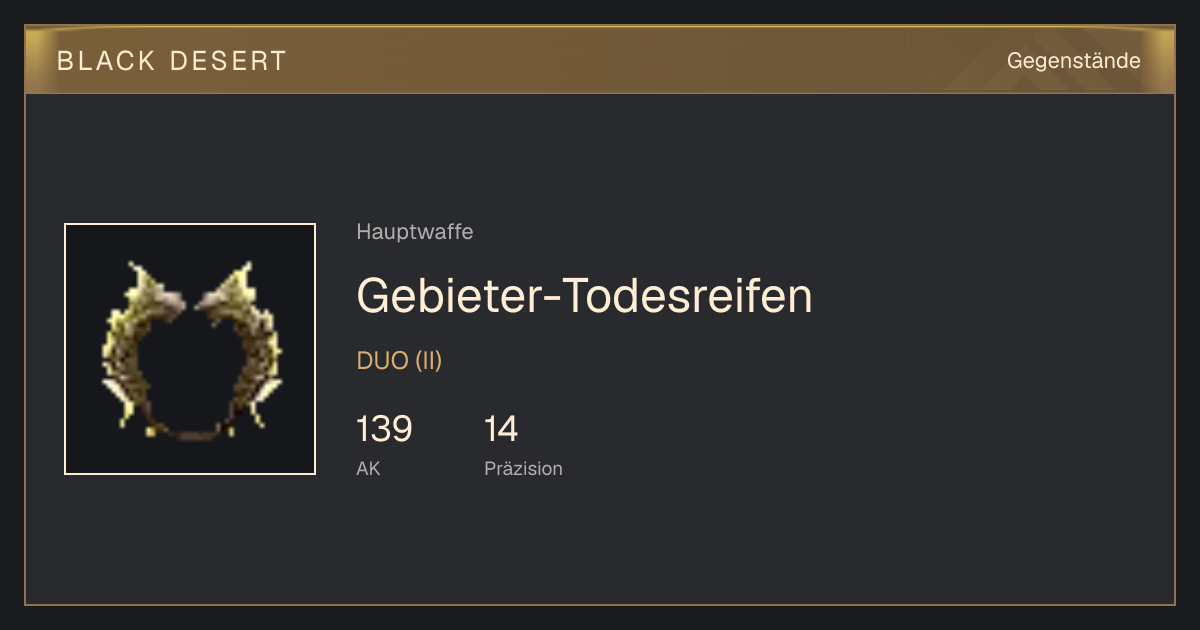Click the 139 attack value
1200x630 pixels.
(384, 429)
